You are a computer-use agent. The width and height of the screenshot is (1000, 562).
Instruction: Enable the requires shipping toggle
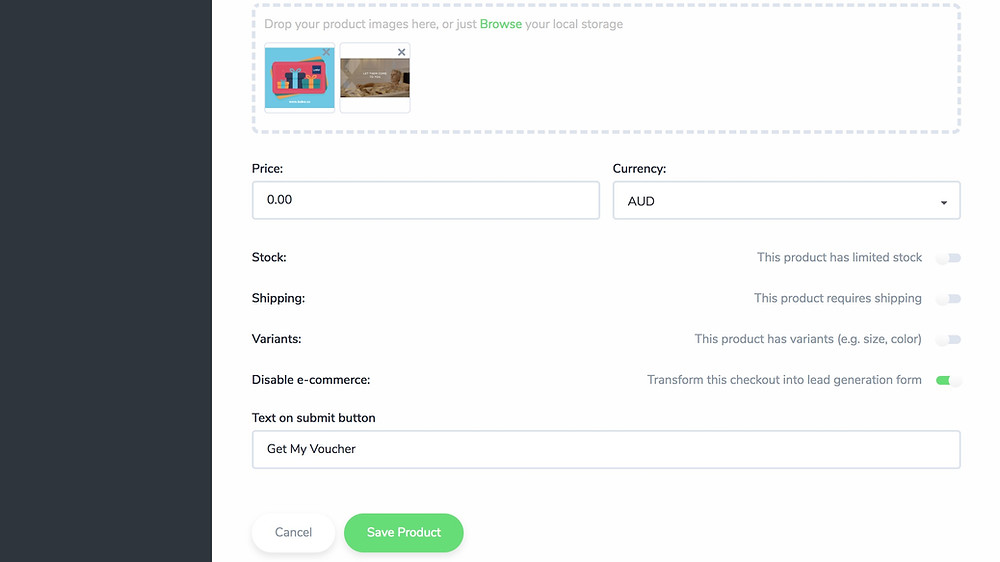tap(948, 299)
